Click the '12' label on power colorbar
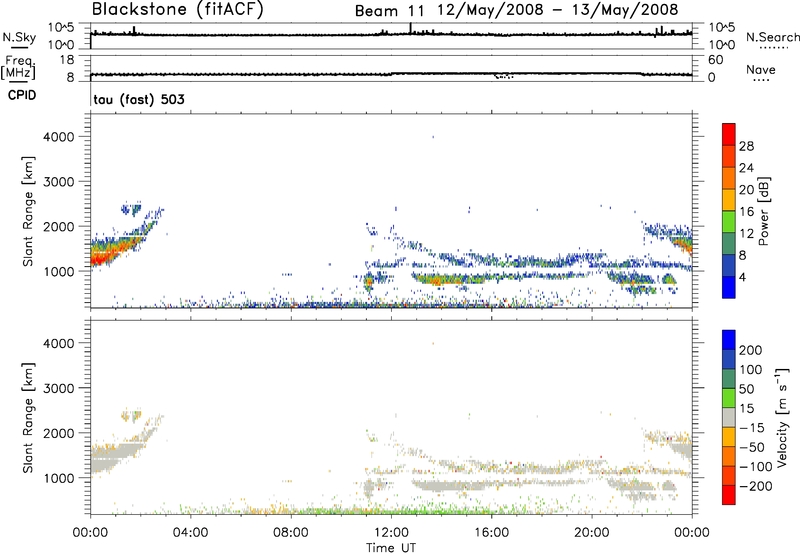 [746, 234]
